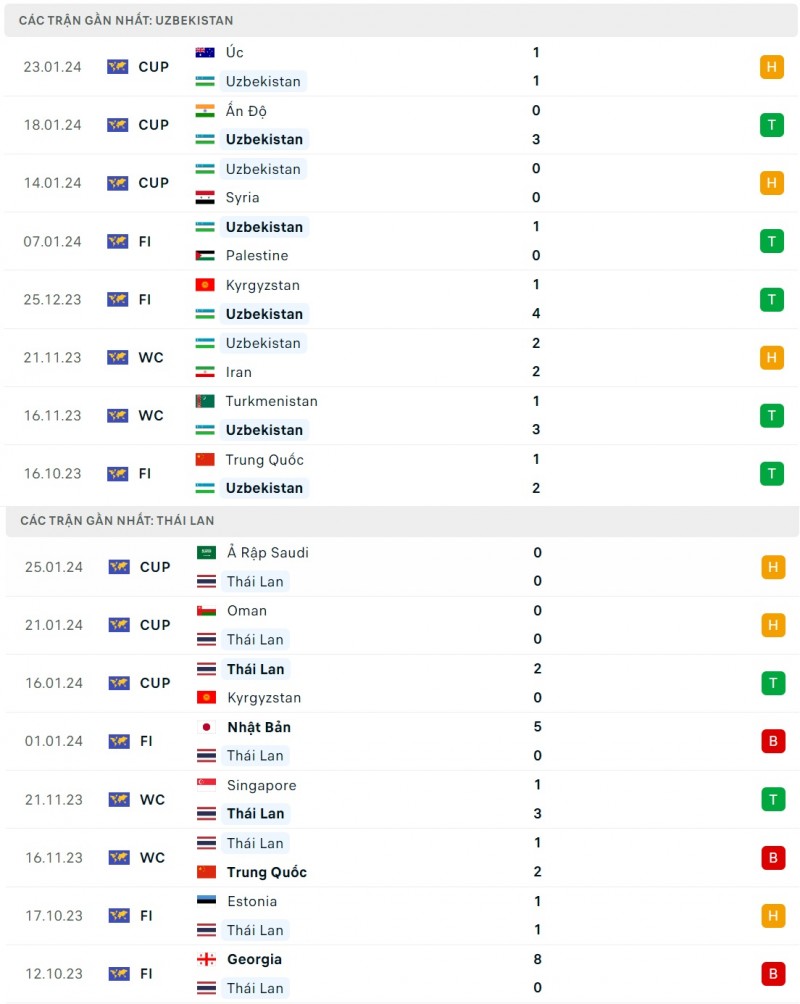This screenshot has width=800, height=1004.
Task: Open the Trung Quốc link in Uzbekistan section
Action: point(264,460)
